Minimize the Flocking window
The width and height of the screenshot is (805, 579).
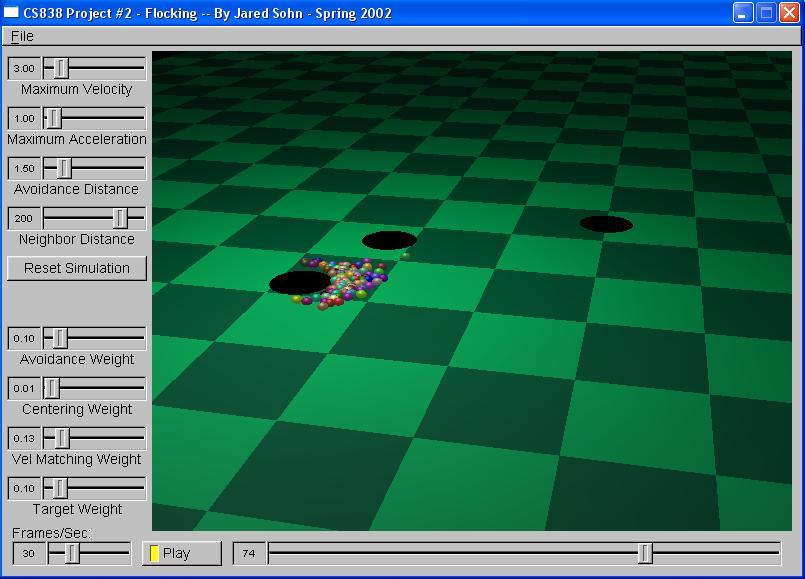click(x=742, y=13)
